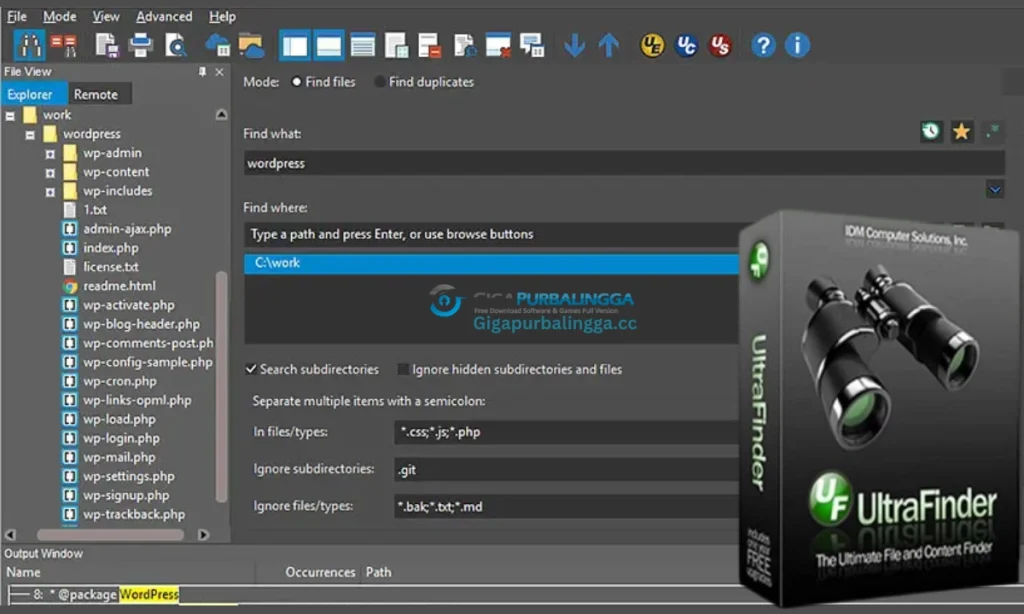Image resolution: width=1024 pixels, height=614 pixels.
Task: Expand the wp-admin folder
Action: pyautogui.click(x=50, y=154)
